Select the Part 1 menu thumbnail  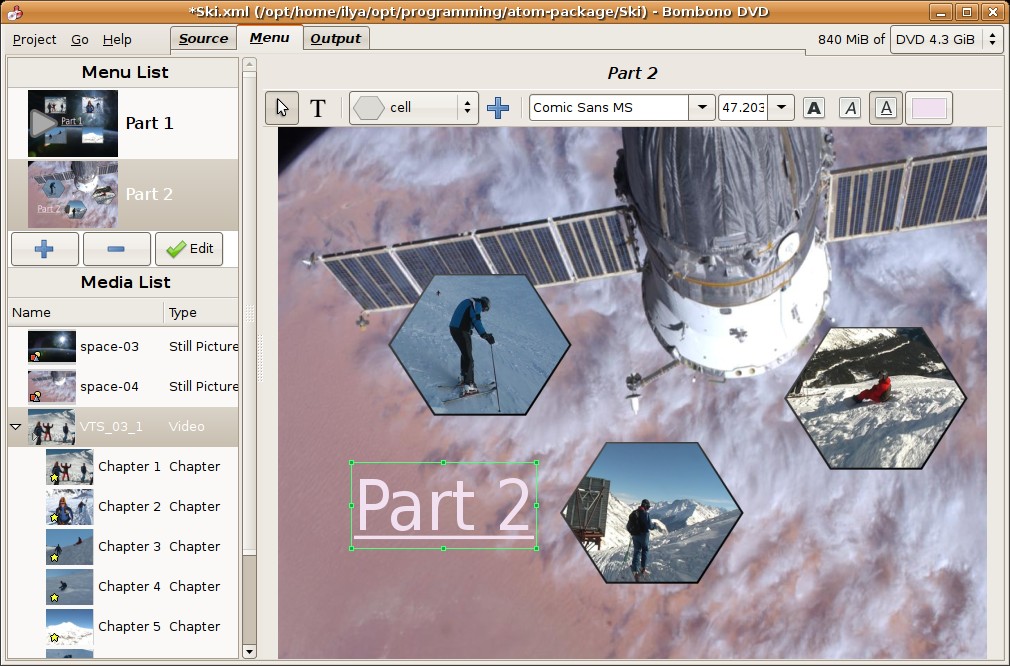[72, 123]
